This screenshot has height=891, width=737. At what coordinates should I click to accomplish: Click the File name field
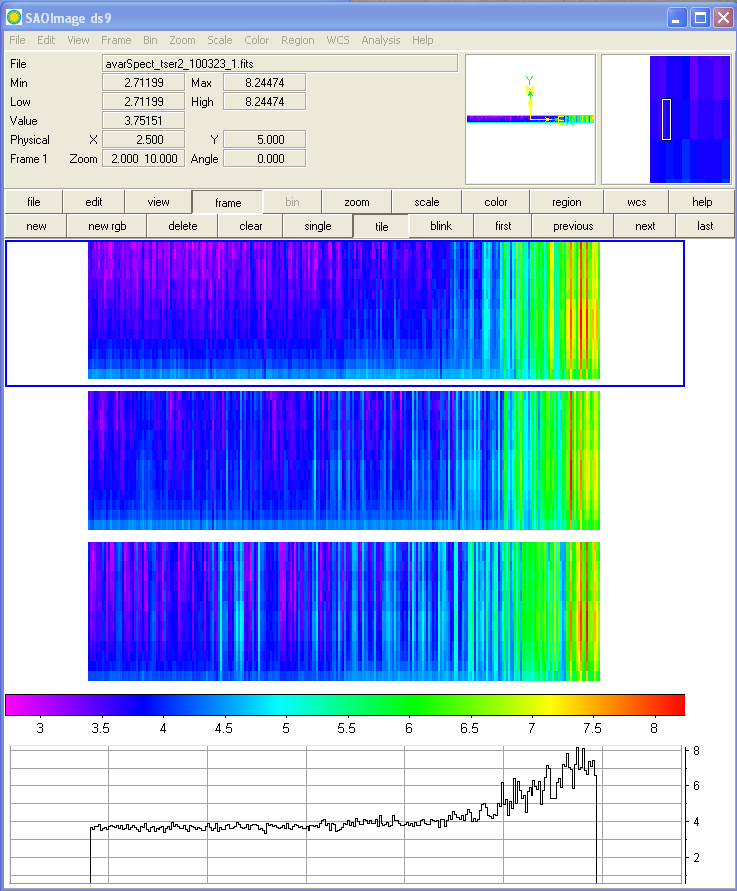coord(280,64)
